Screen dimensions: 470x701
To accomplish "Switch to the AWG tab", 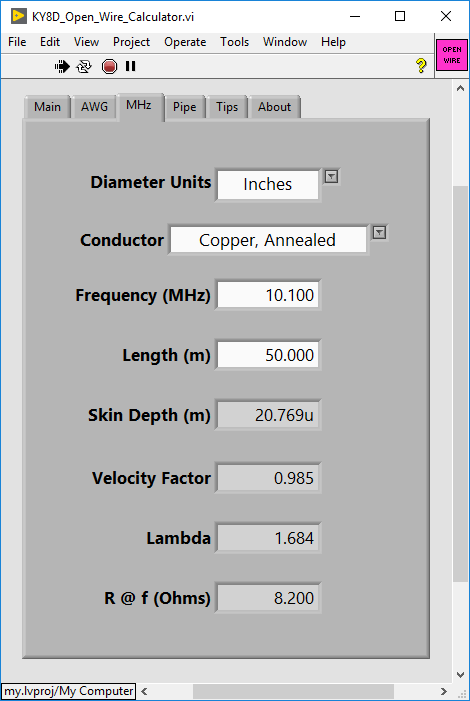I will (94, 107).
